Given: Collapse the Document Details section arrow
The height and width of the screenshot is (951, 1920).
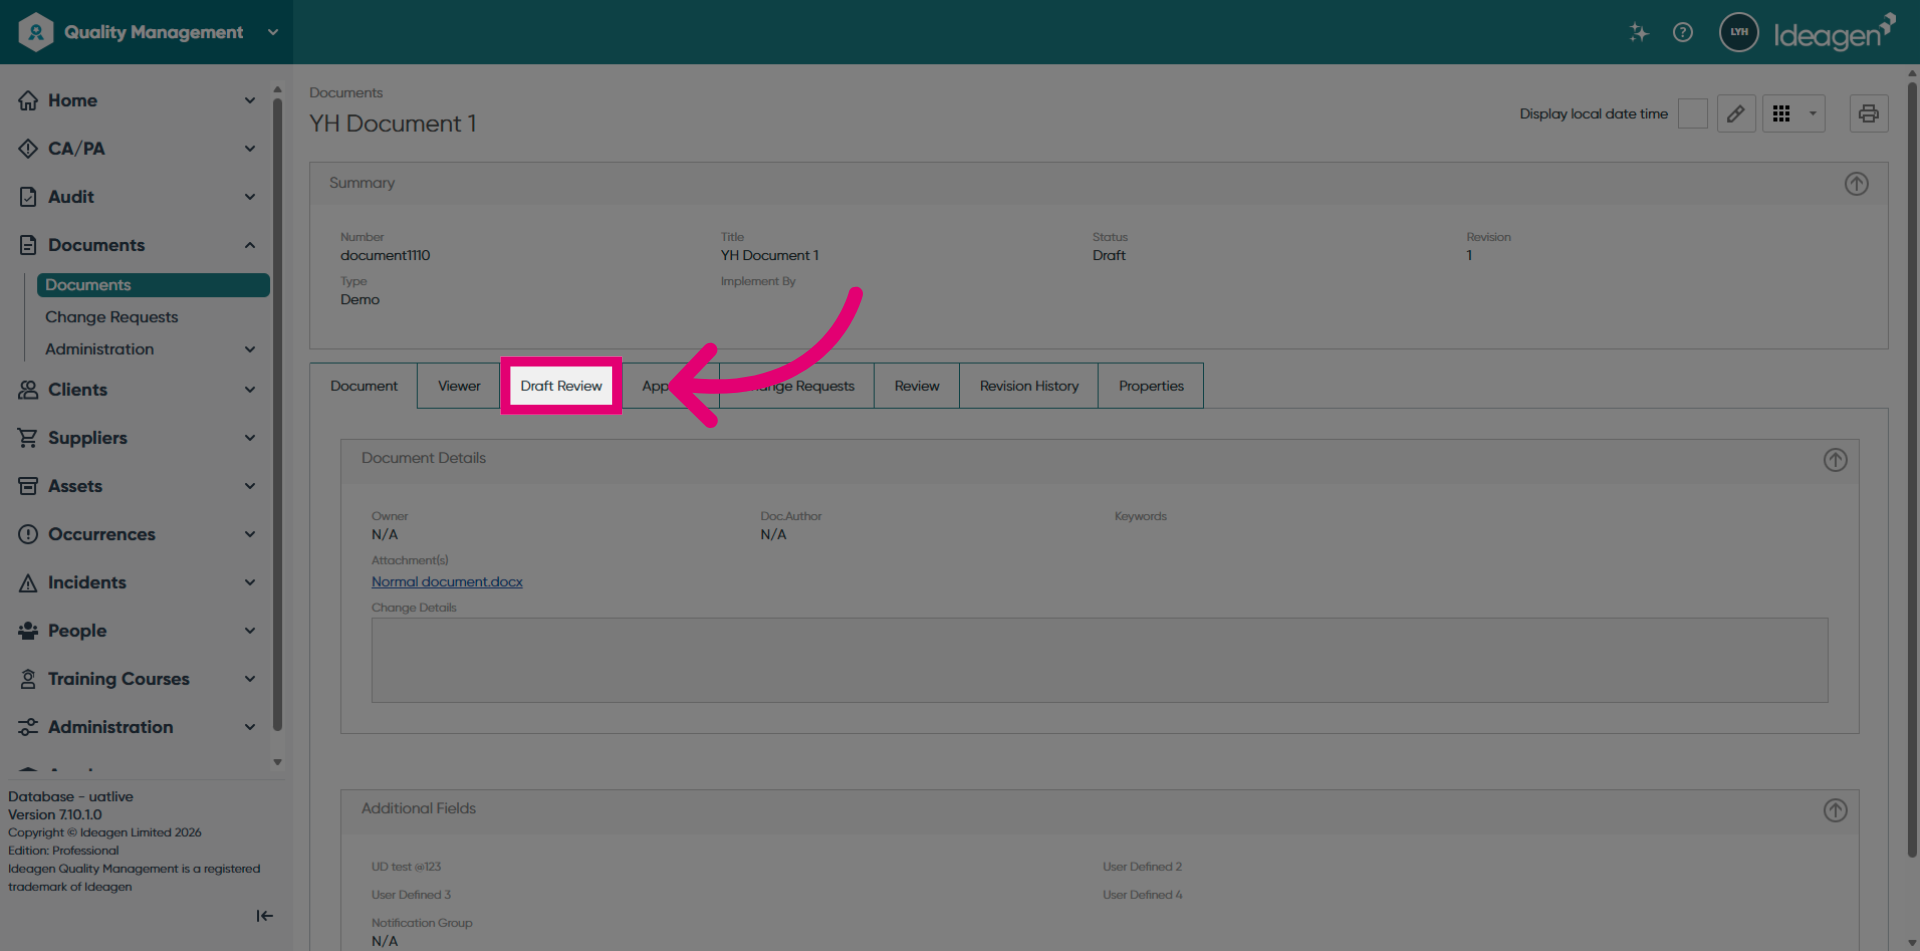Looking at the screenshot, I should pos(1835,460).
